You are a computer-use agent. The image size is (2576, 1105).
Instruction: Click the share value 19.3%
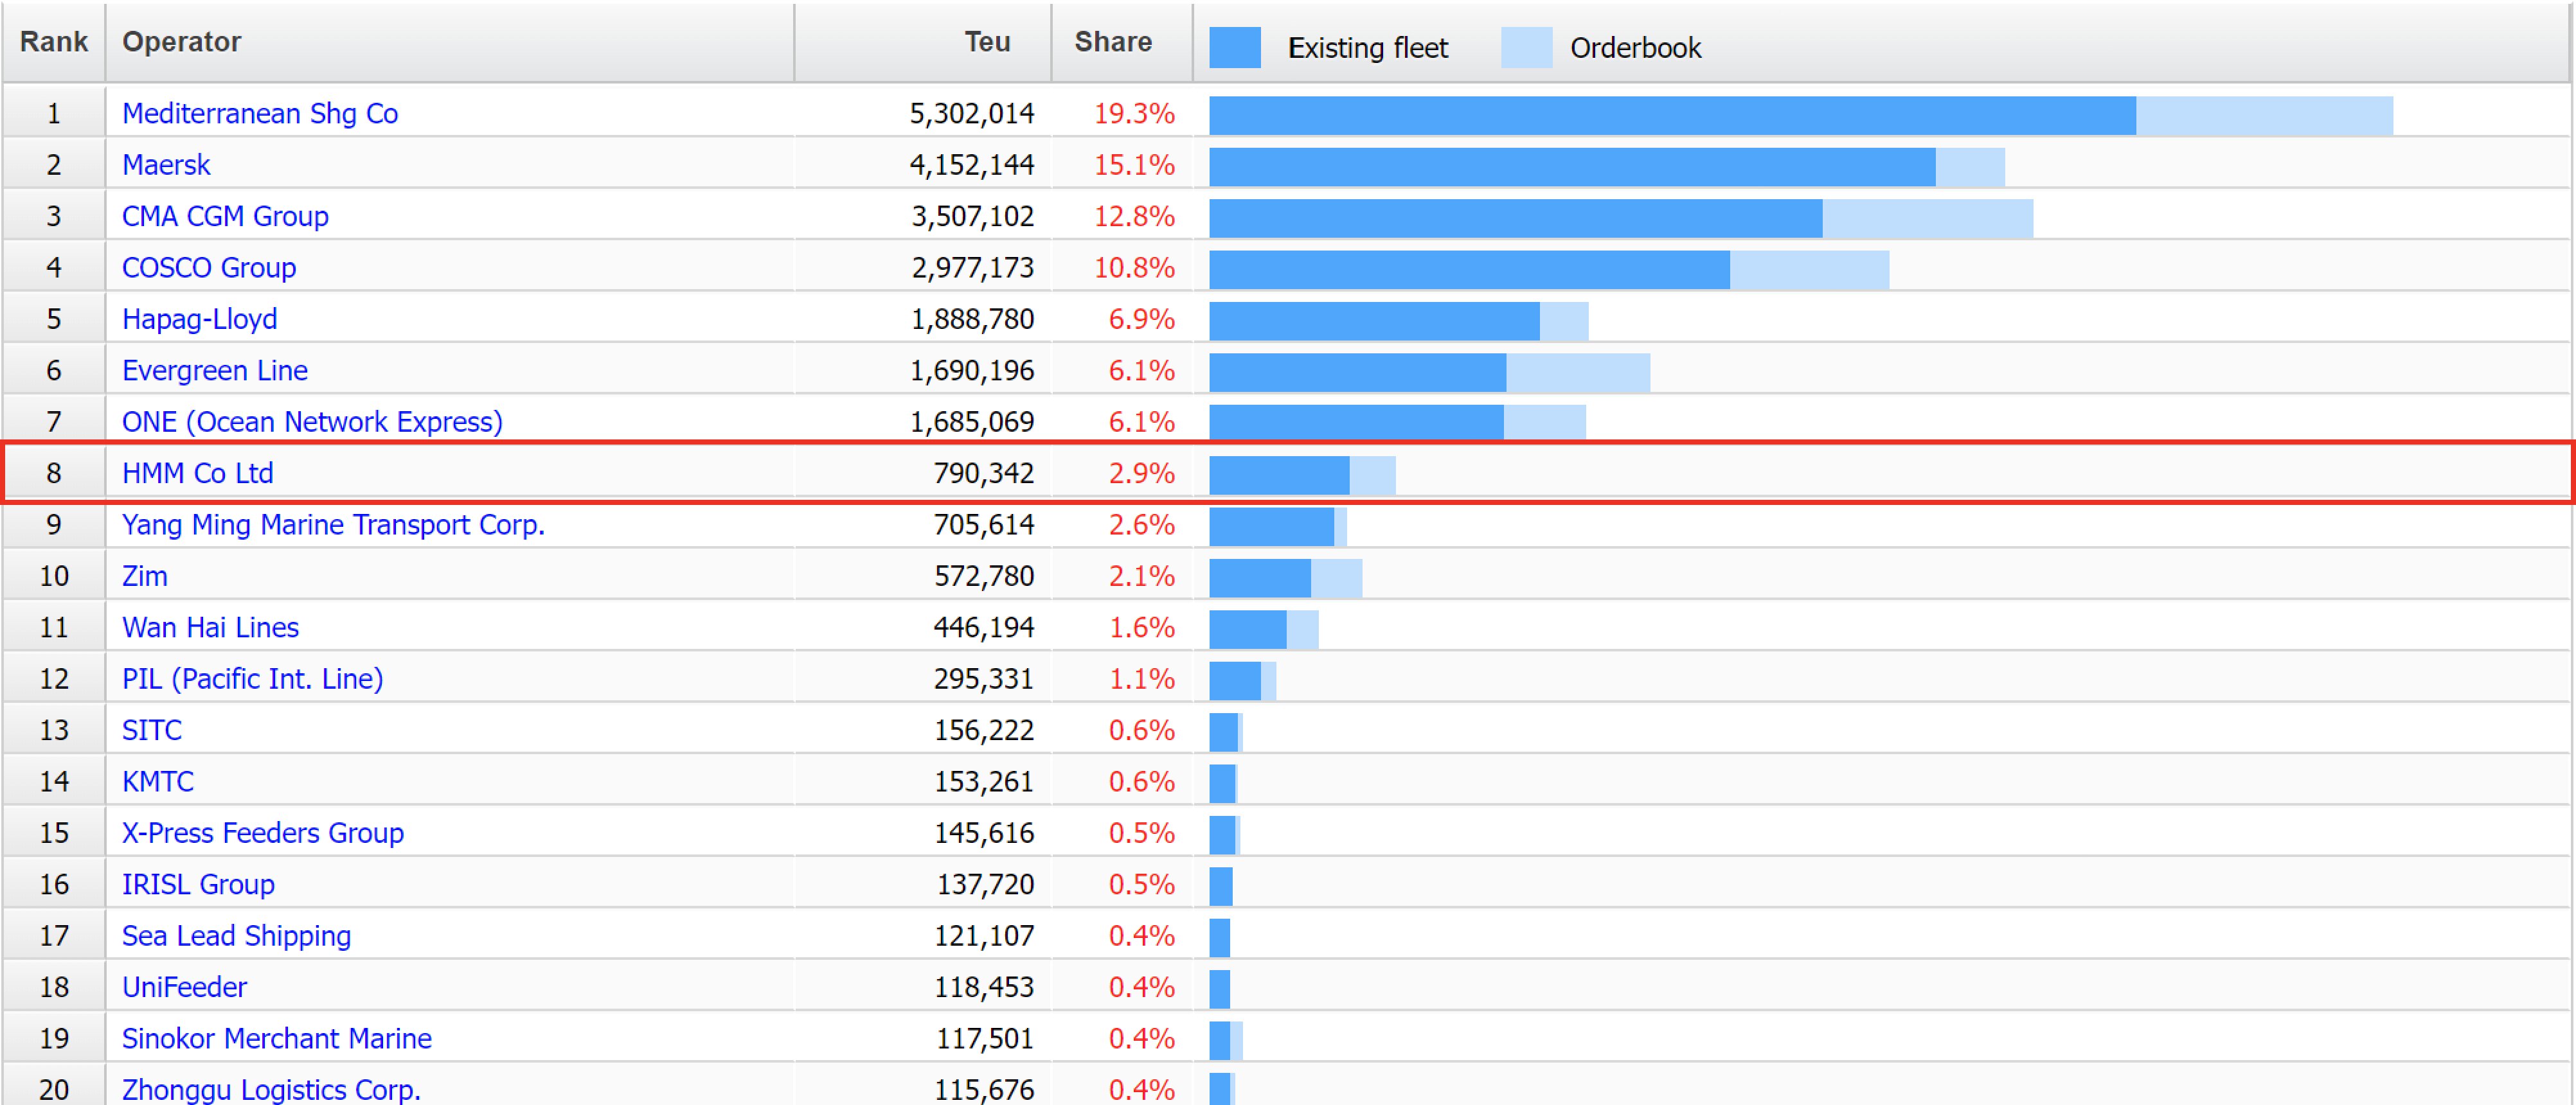1134,114
